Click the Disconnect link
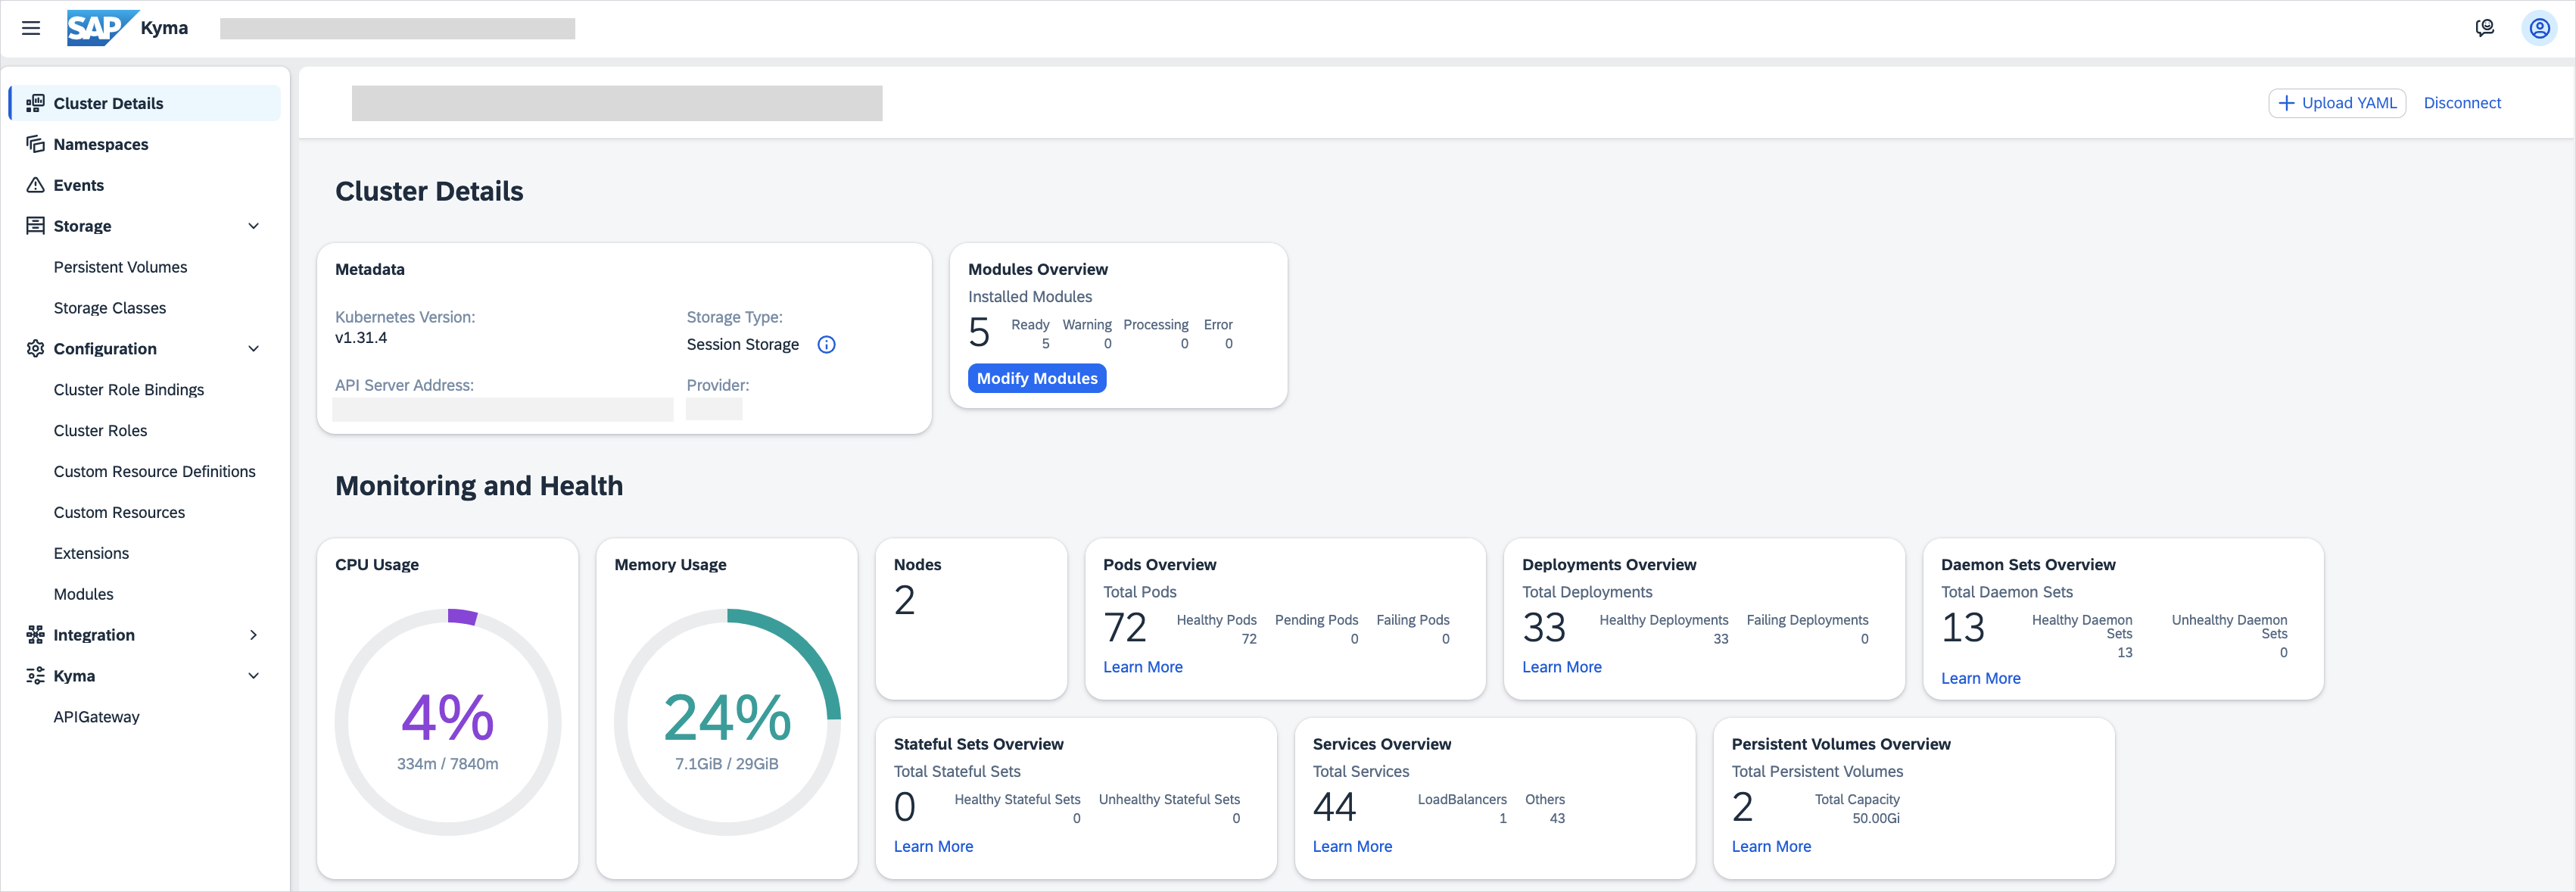Screen dimensions: 2576x892 (x=2462, y=102)
